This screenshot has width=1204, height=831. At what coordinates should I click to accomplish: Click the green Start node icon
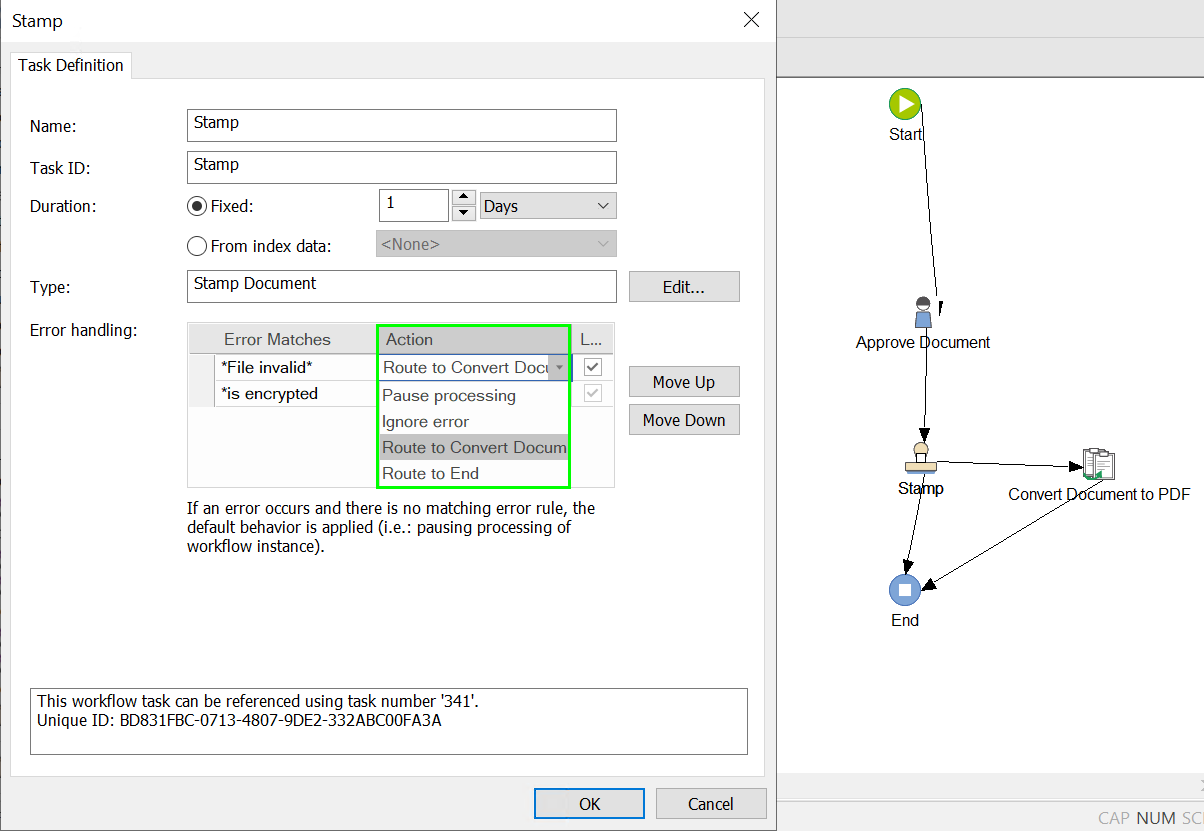pyautogui.click(x=905, y=104)
